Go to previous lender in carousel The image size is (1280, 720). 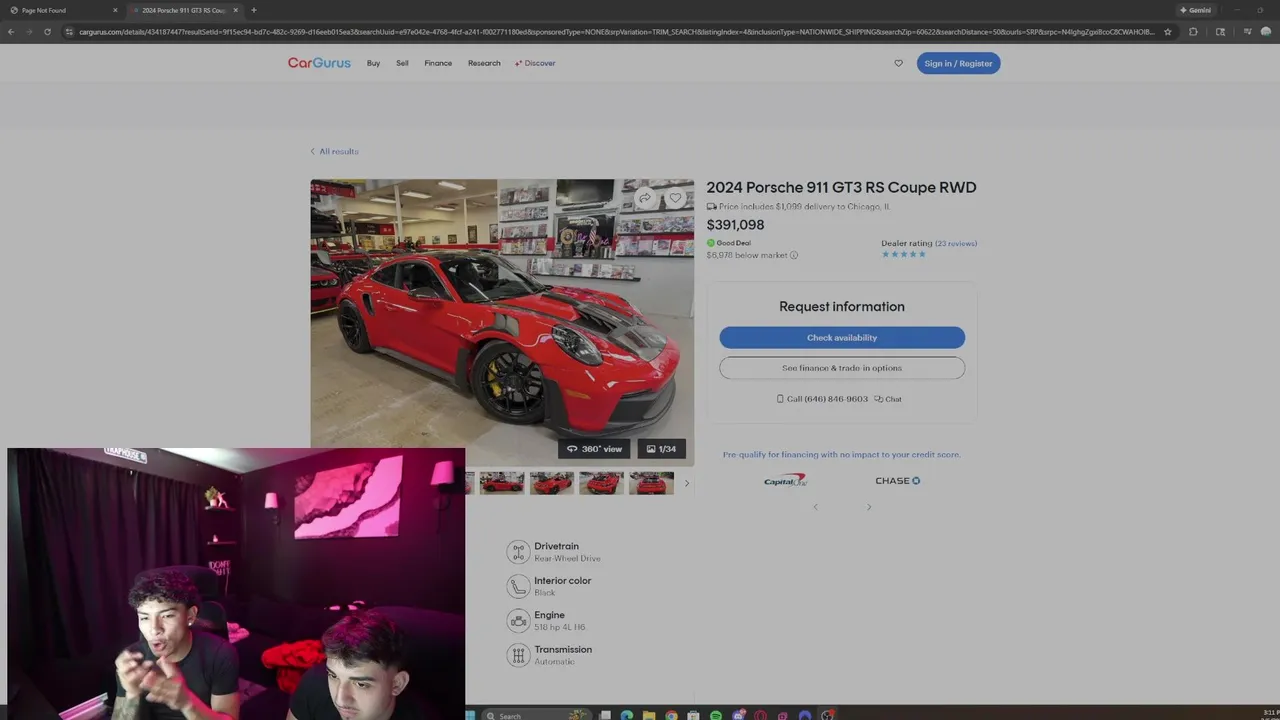pyautogui.click(x=815, y=507)
